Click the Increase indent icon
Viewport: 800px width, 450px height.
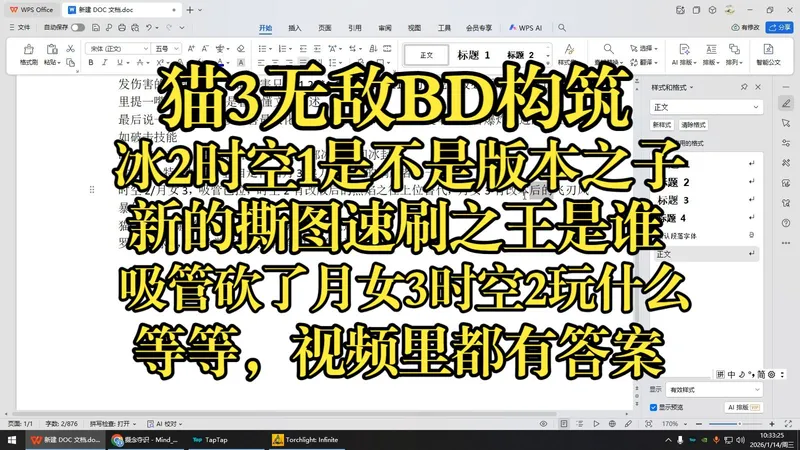click(x=317, y=48)
